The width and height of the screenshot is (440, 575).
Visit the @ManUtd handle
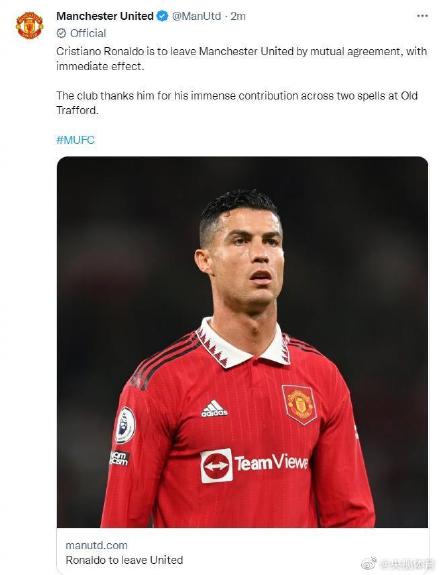point(197,16)
